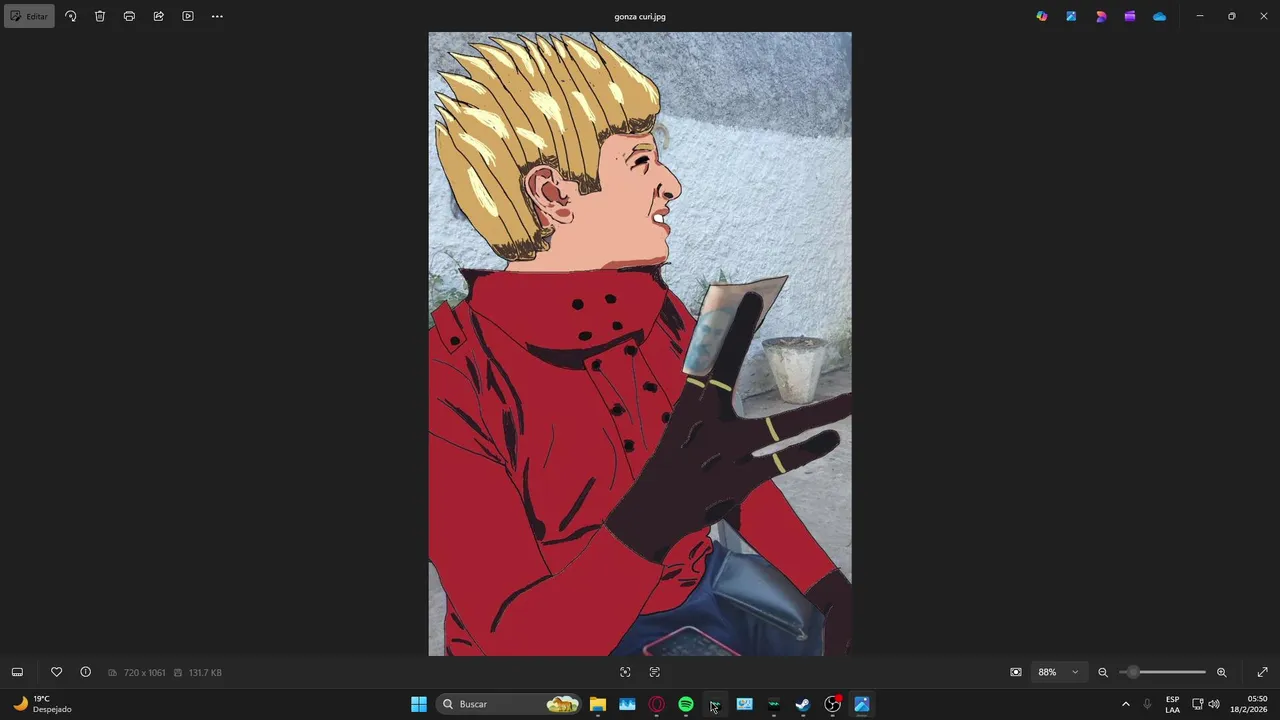Enter full screen with the expand arrows icon

tap(1262, 672)
